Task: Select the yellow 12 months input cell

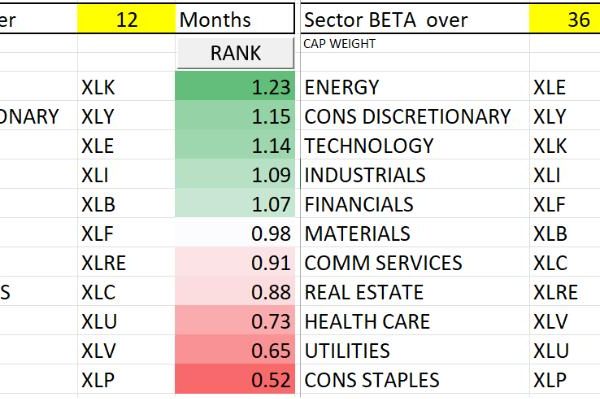Action: 127,19
